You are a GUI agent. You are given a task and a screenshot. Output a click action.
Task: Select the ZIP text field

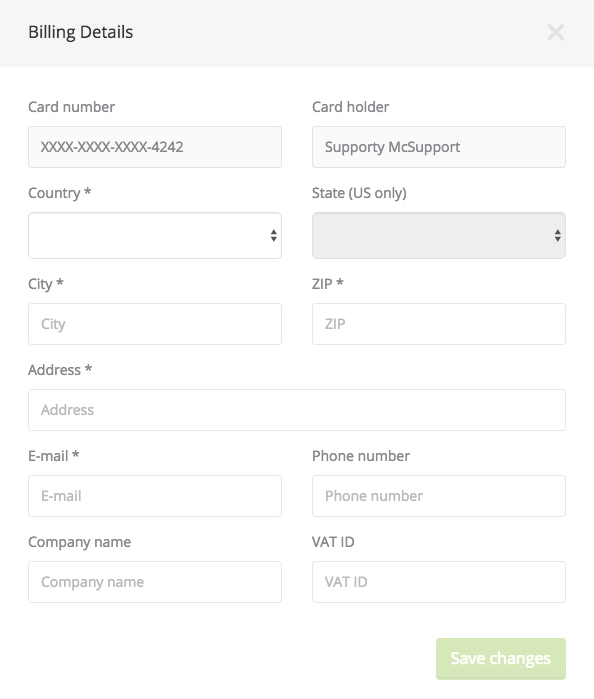point(439,324)
